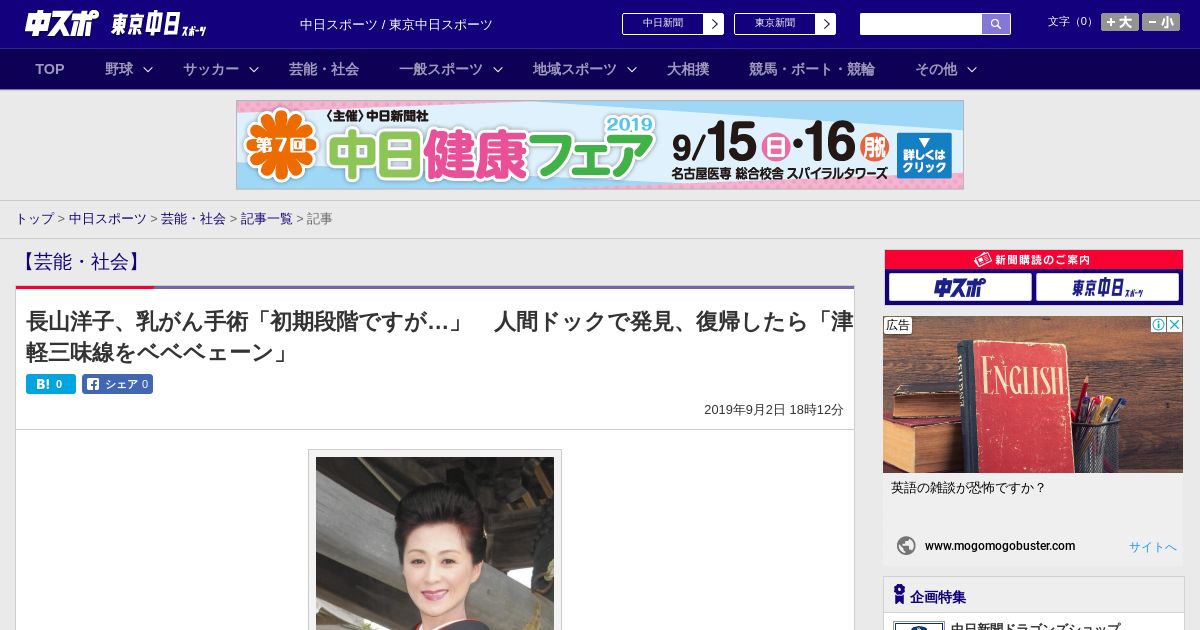Expand the 一般スポーツ dropdown chevron
This screenshot has width=1200, height=630.
pyautogui.click(x=498, y=69)
